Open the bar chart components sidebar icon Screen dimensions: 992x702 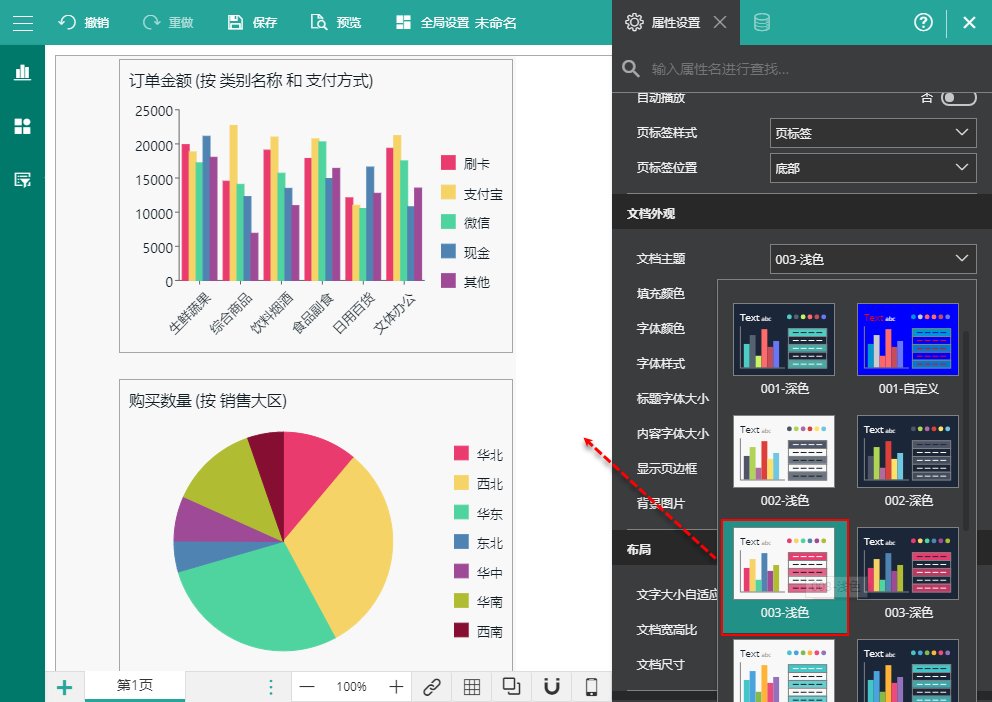[x=23, y=72]
